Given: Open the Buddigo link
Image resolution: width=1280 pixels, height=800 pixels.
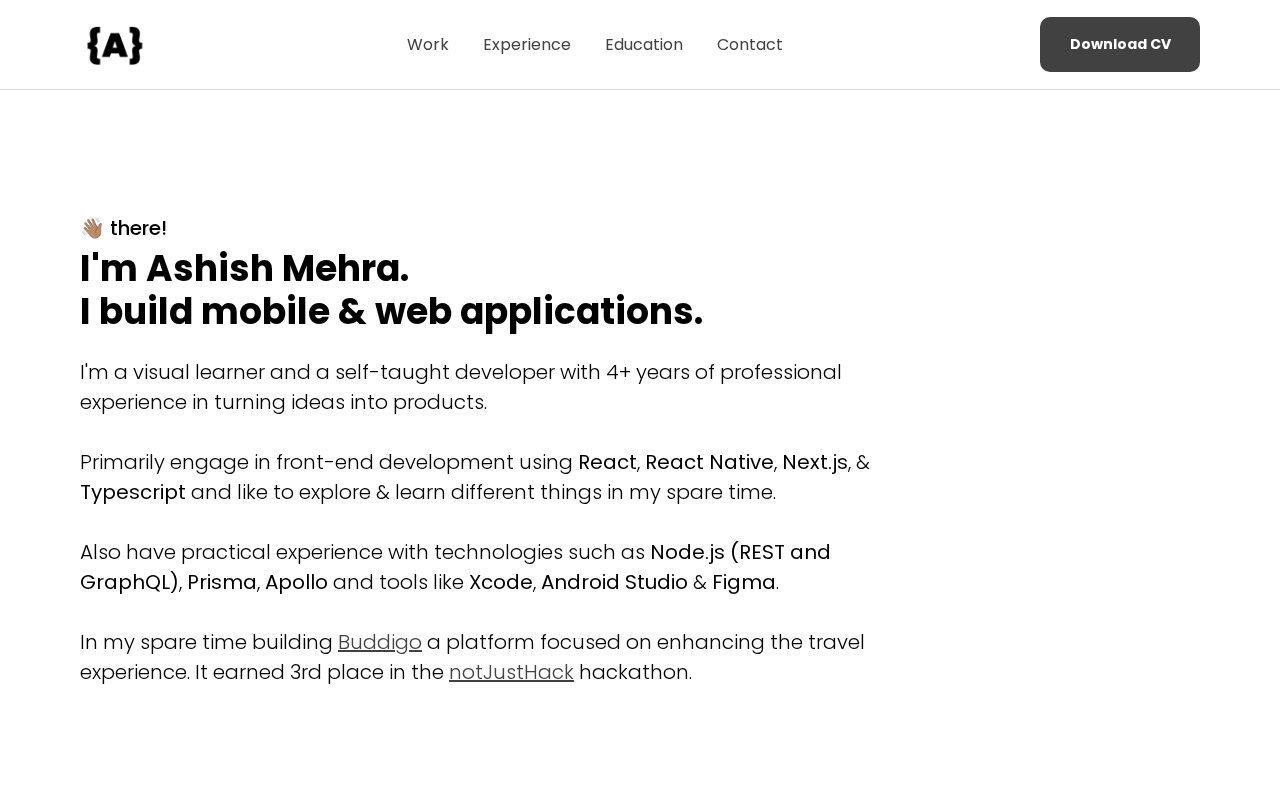Looking at the screenshot, I should click(x=380, y=642).
